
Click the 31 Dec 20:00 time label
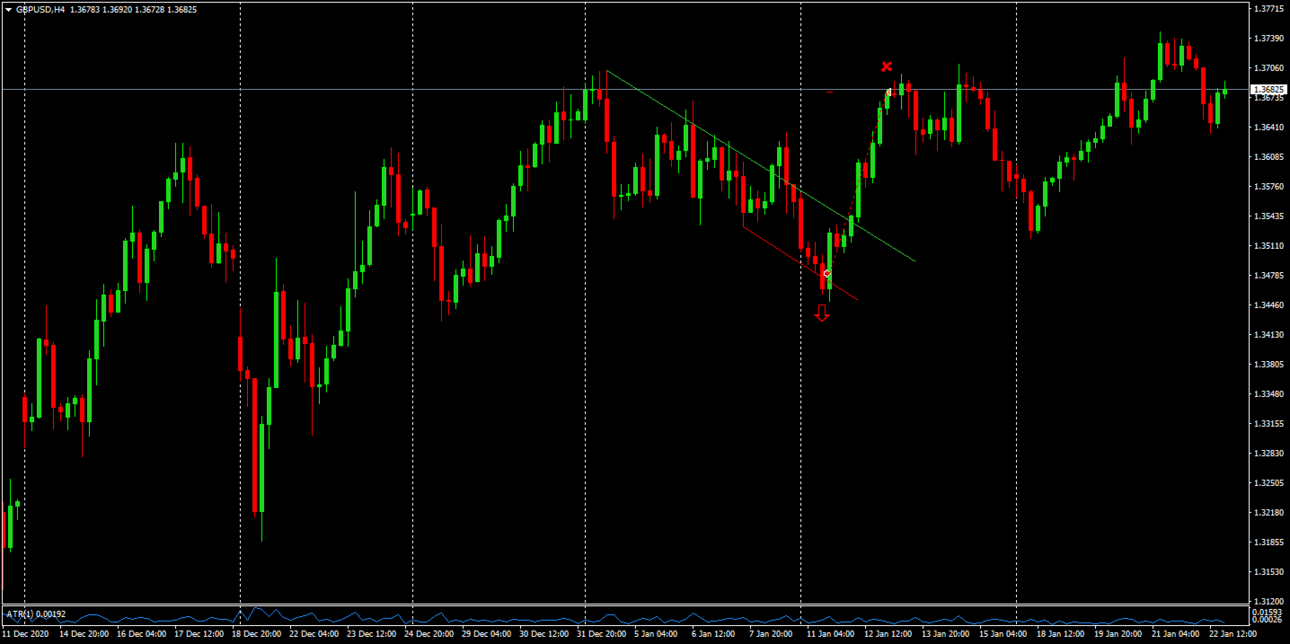click(601, 634)
